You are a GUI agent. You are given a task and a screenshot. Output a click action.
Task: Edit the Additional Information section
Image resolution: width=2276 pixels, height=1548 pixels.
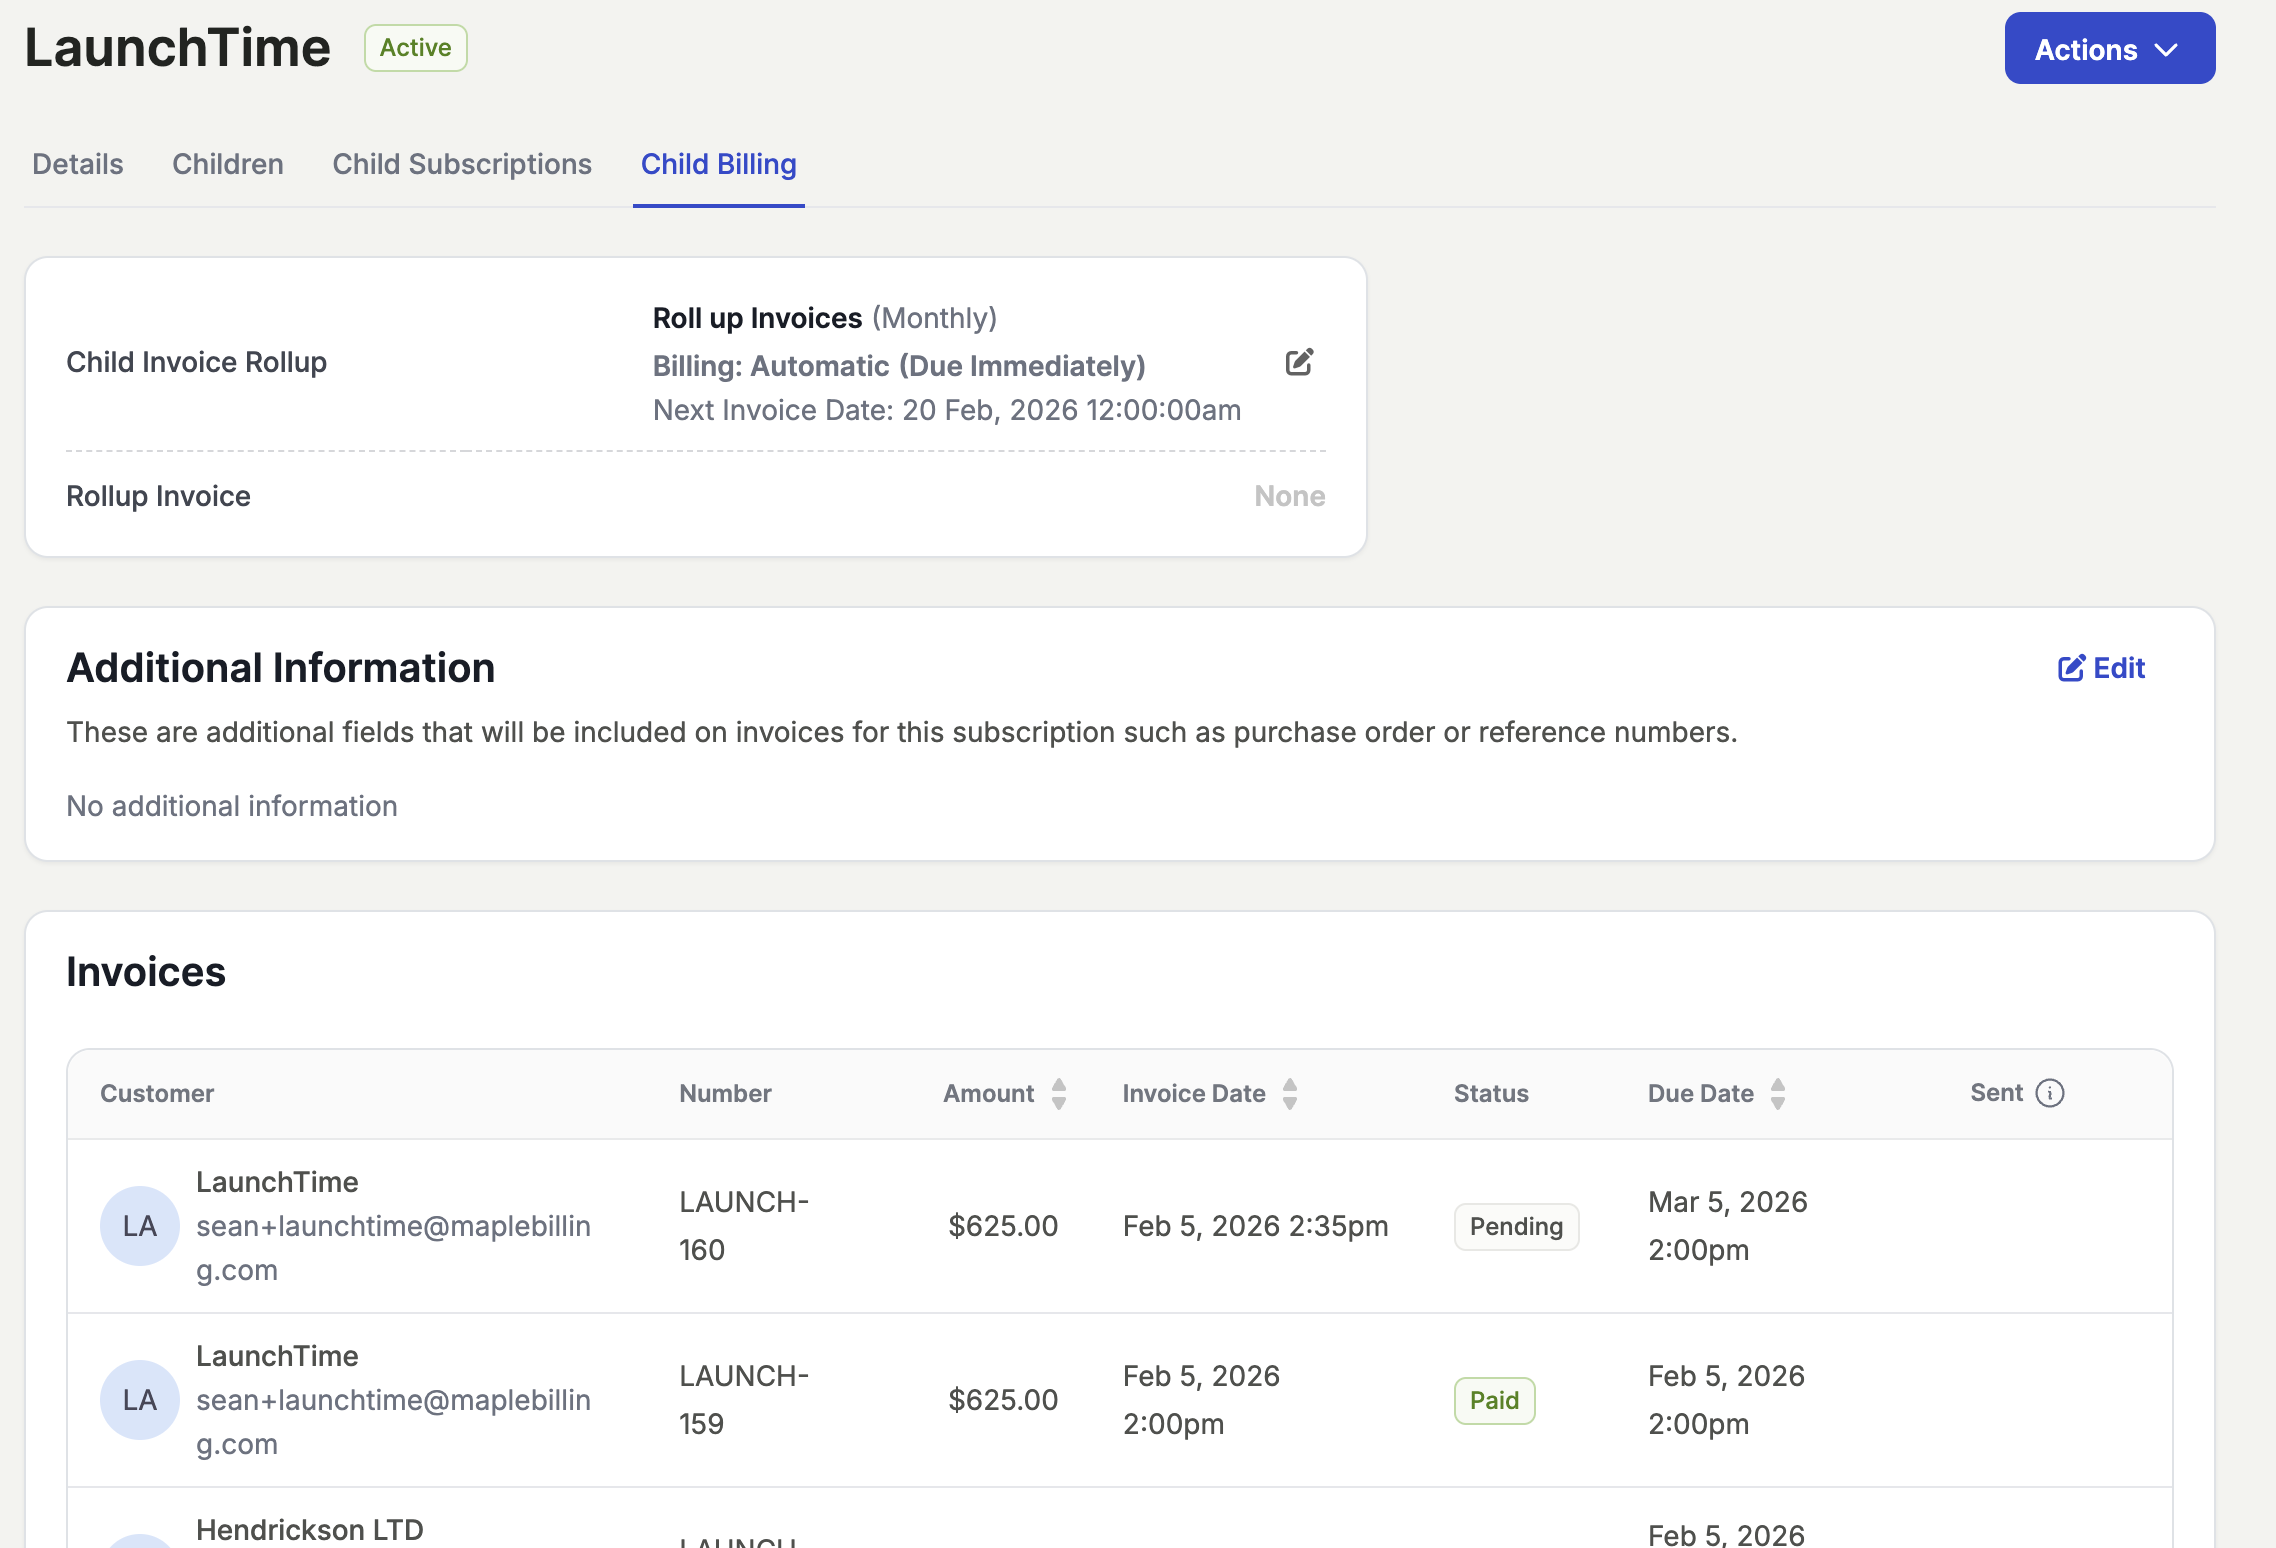point(2101,668)
